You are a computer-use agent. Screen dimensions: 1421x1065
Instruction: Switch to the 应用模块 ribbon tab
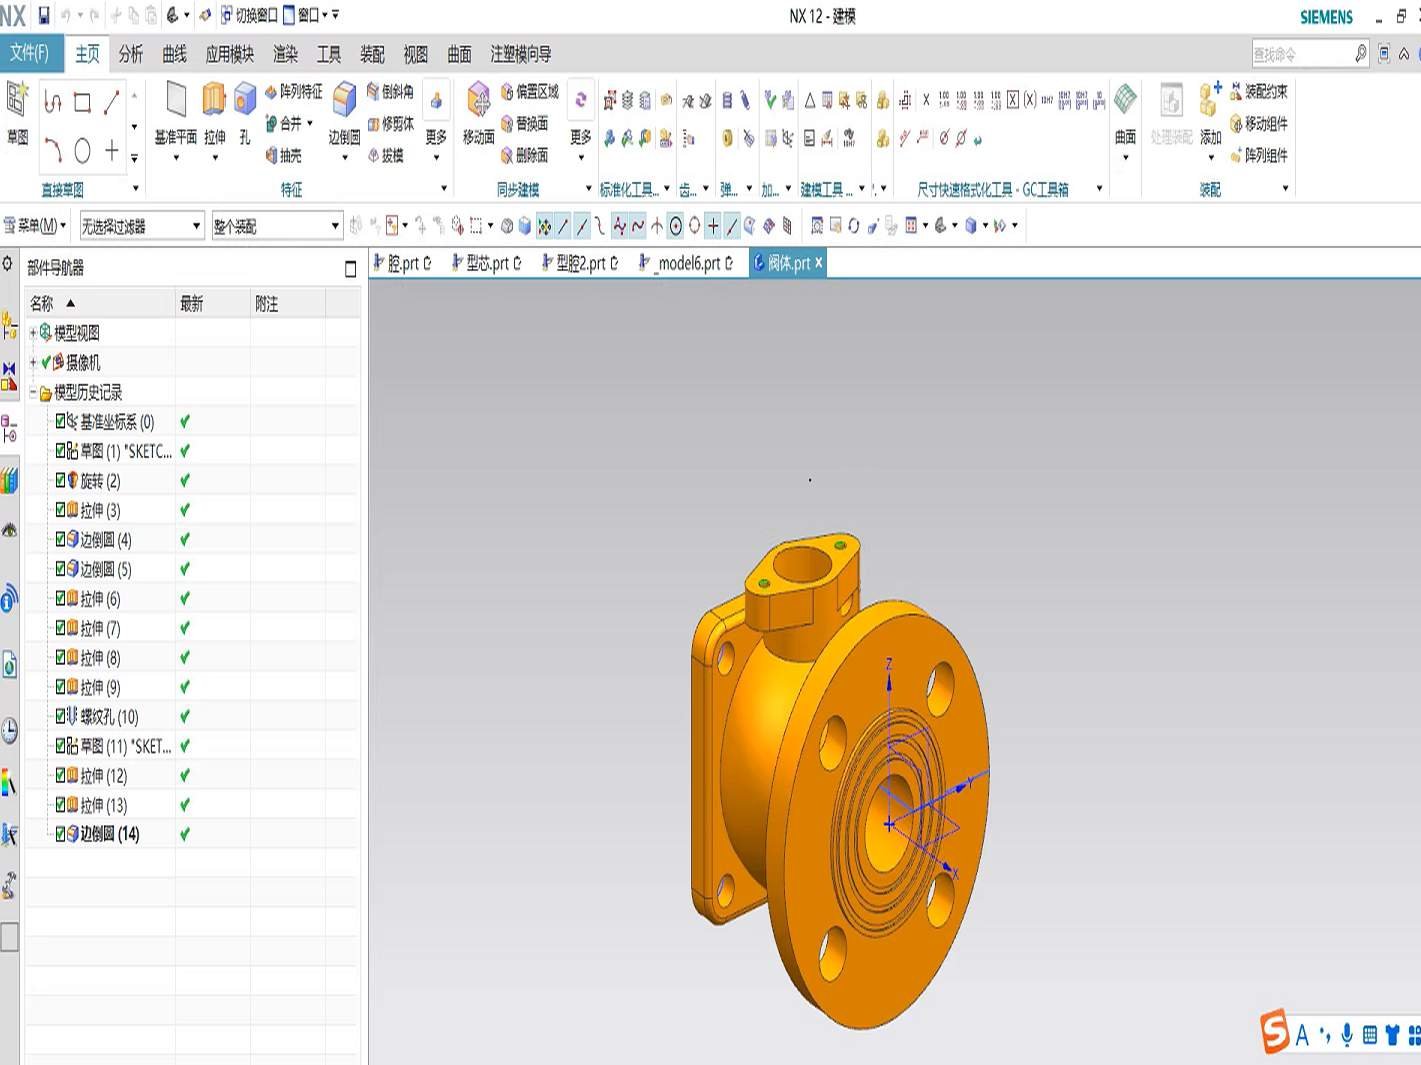pyautogui.click(x=230, y=54)
